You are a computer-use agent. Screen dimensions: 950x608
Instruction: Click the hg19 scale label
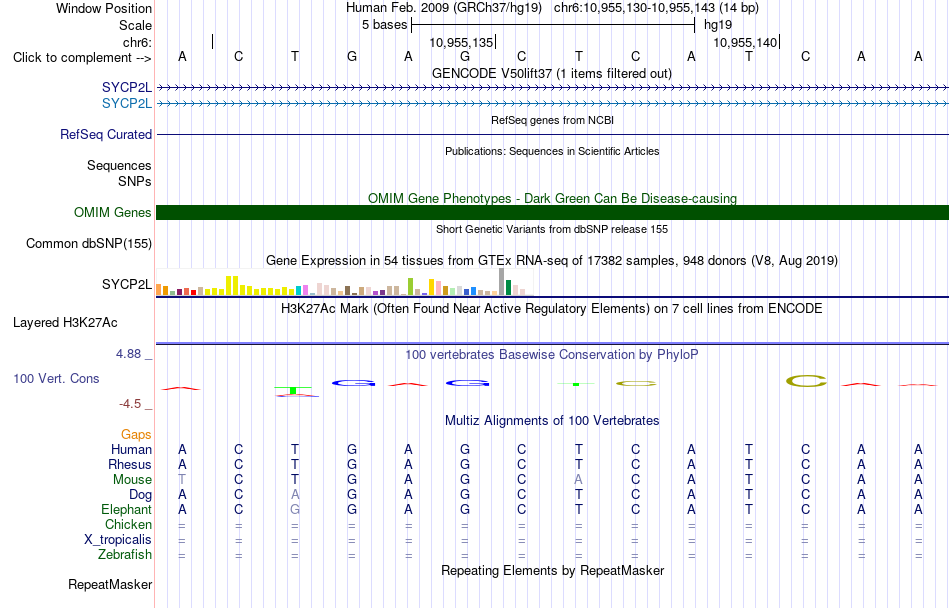718,25
